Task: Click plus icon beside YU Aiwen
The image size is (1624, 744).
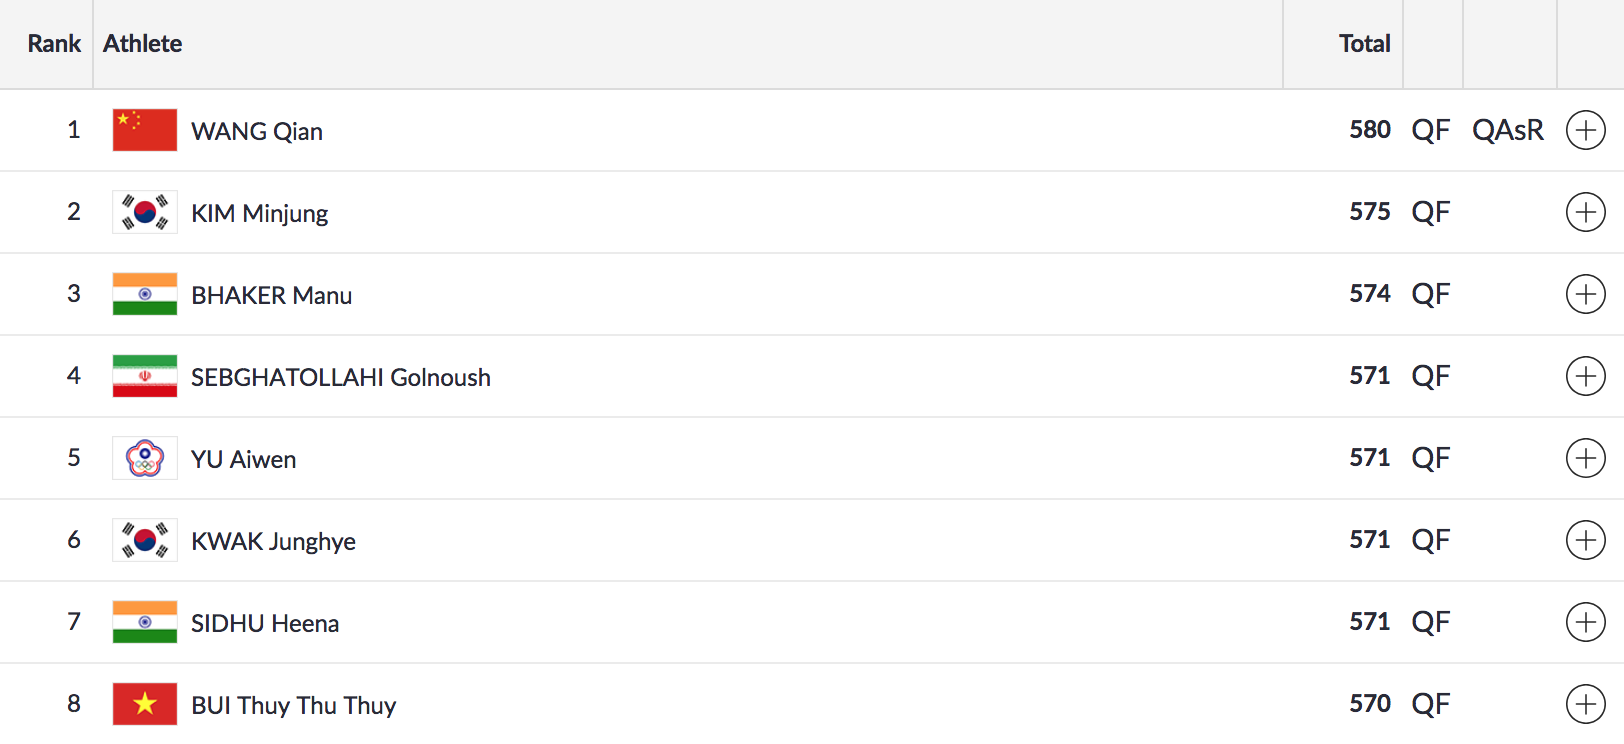Action: tap(1585, 458)
